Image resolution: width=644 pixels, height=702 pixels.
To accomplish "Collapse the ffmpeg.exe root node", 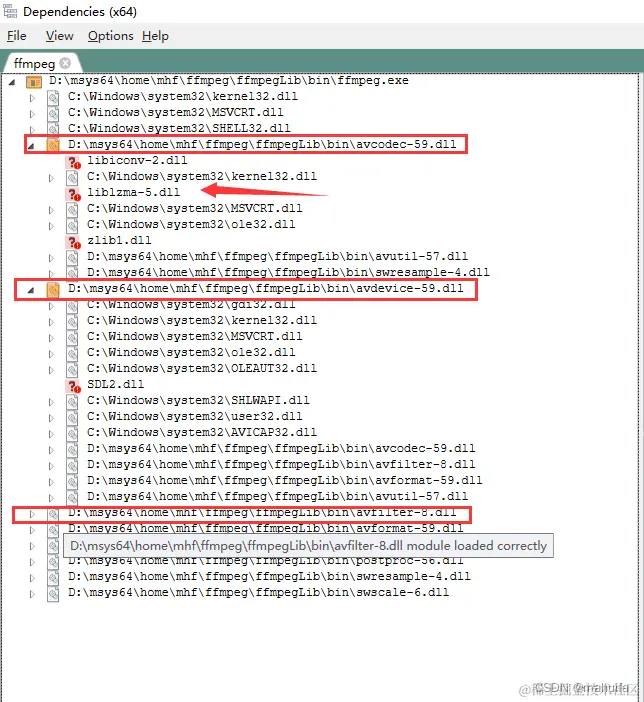I will click(12, 82).
